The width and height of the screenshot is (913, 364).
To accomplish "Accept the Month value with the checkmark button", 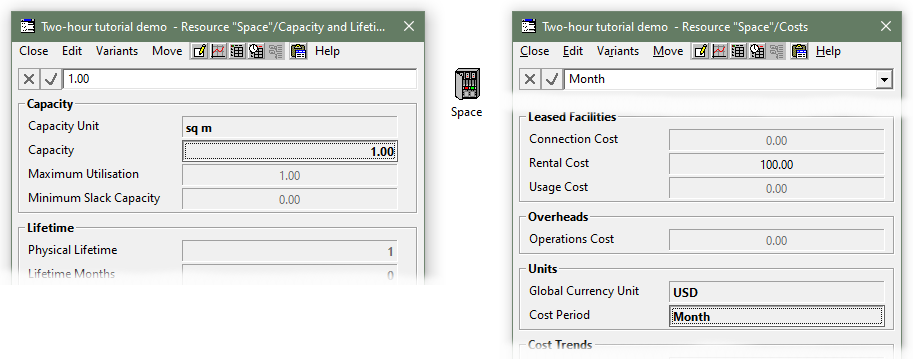I will (x=551, y=79).
